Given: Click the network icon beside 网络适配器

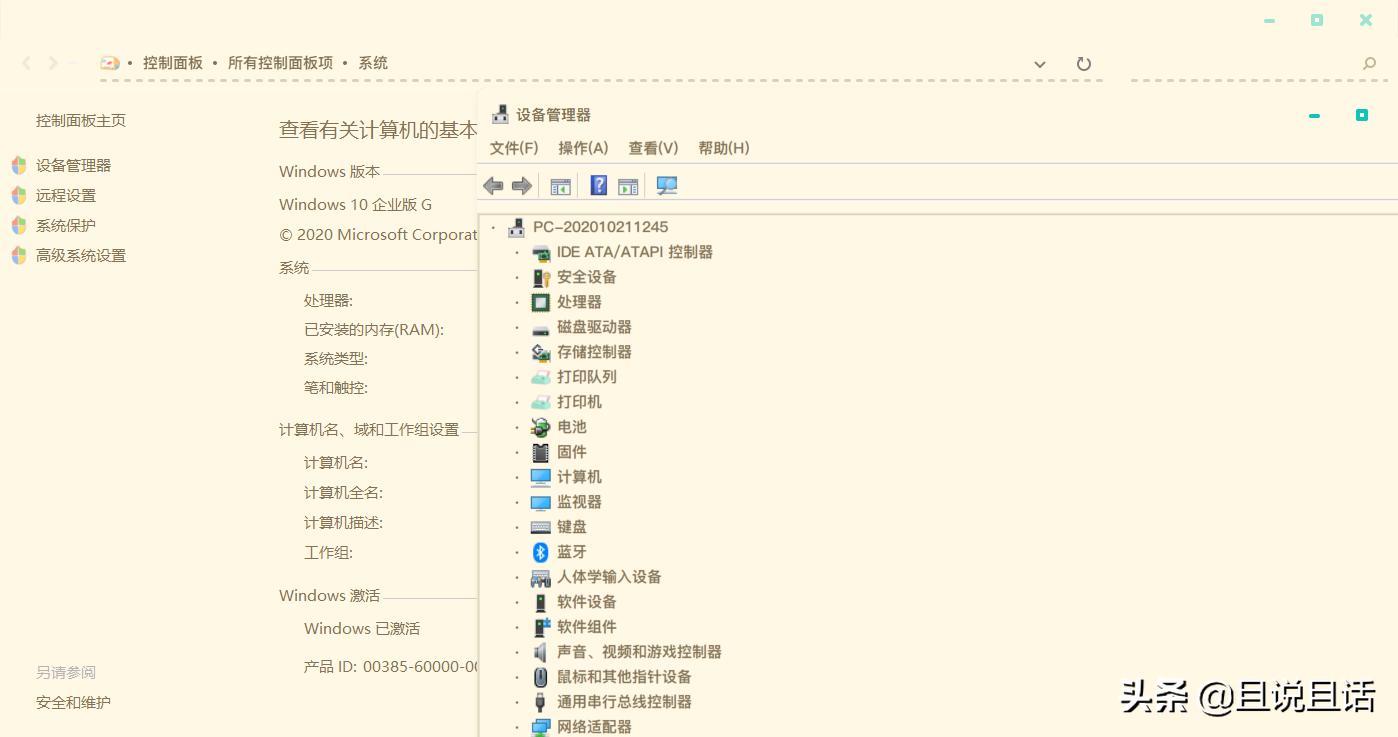Looking at the screenshot, I should 541,727.
